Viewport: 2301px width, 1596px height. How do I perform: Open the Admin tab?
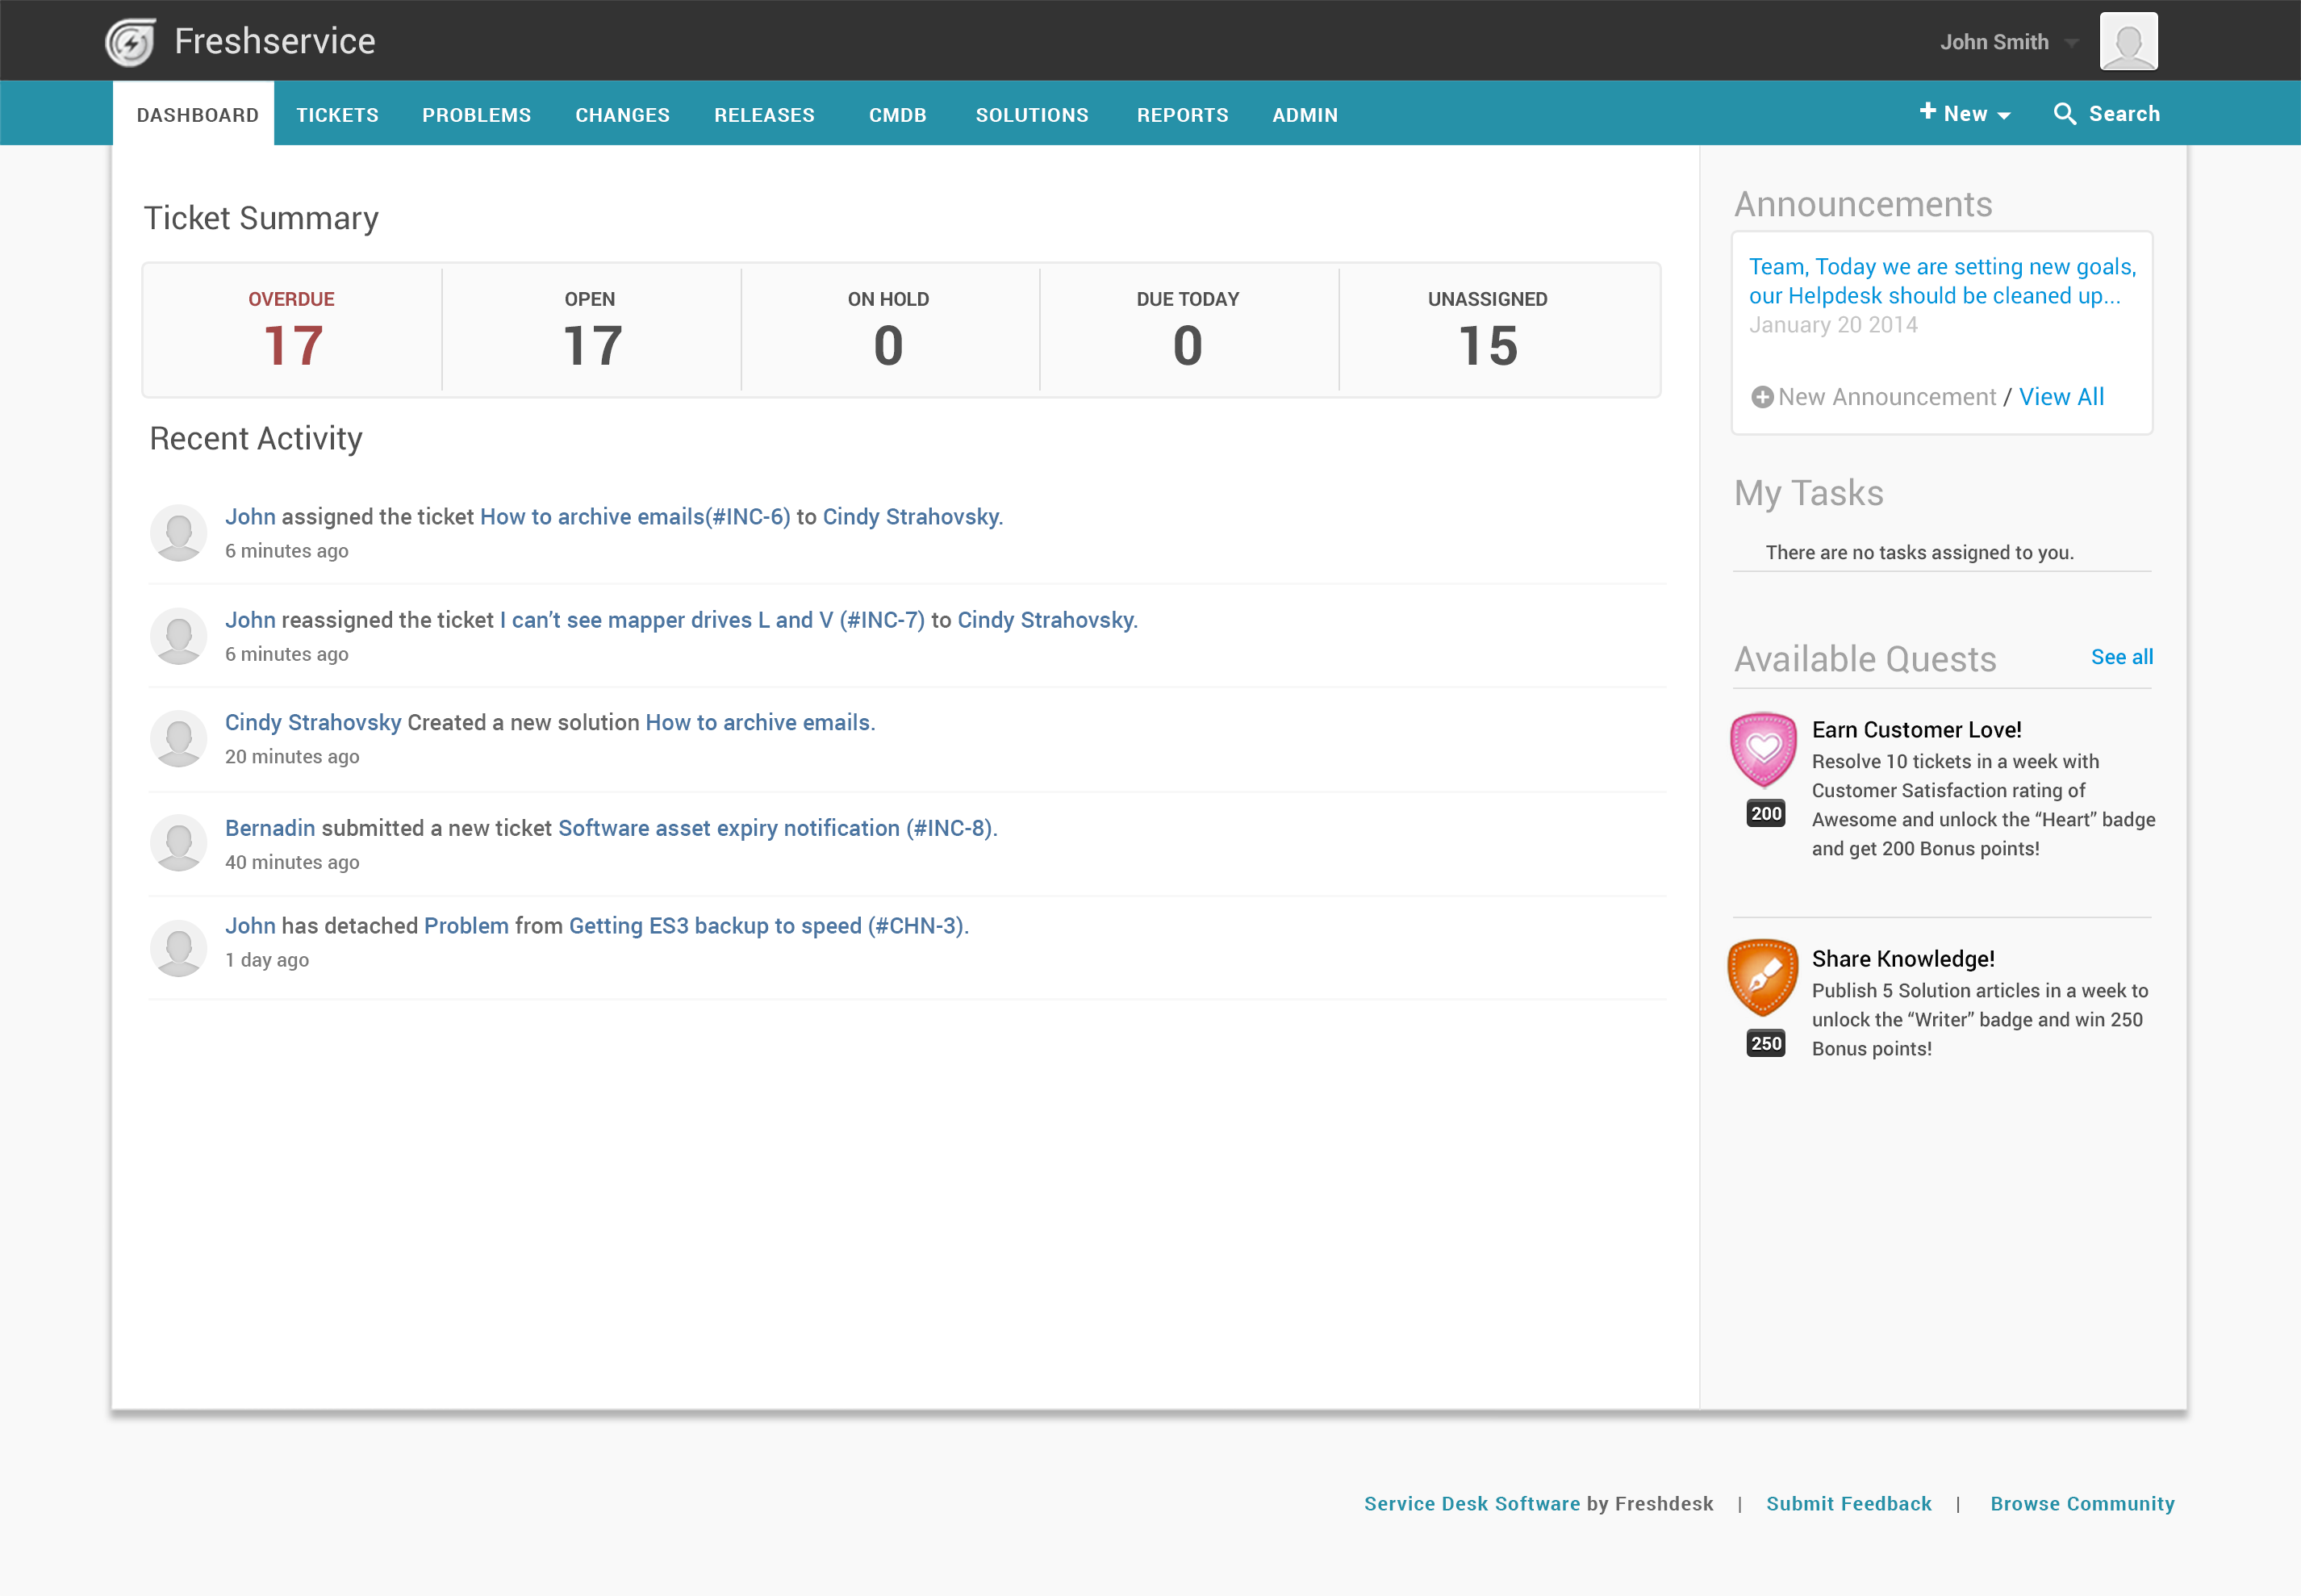[x=1304, y=115]
